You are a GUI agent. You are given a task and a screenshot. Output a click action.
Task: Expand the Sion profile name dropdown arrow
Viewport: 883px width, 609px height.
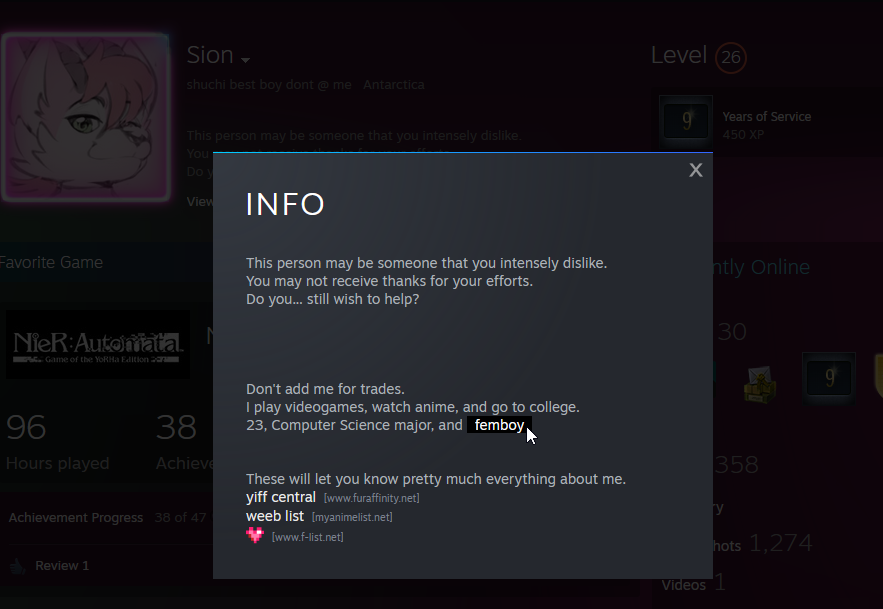point(245,59)
